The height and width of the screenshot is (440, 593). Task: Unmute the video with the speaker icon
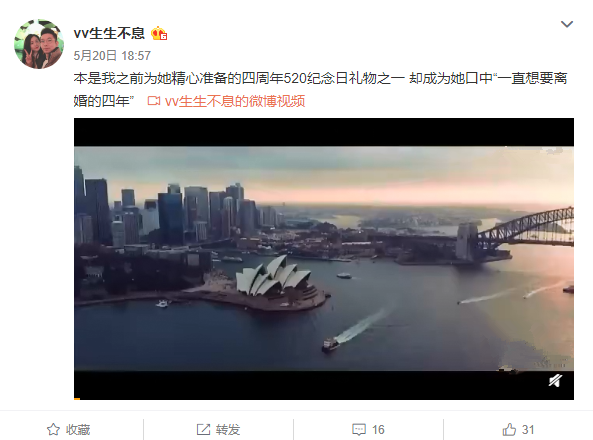tap(555, 381)
